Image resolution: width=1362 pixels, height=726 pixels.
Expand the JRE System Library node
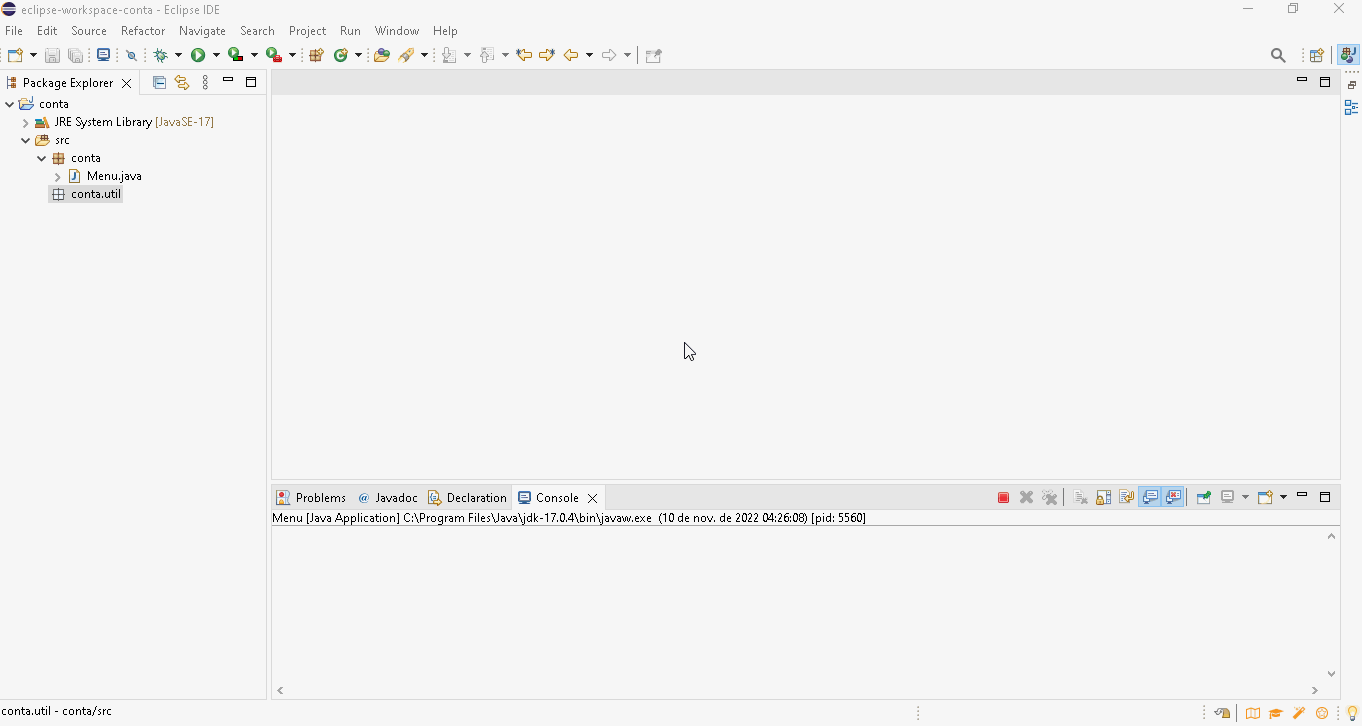coord(26,122)
